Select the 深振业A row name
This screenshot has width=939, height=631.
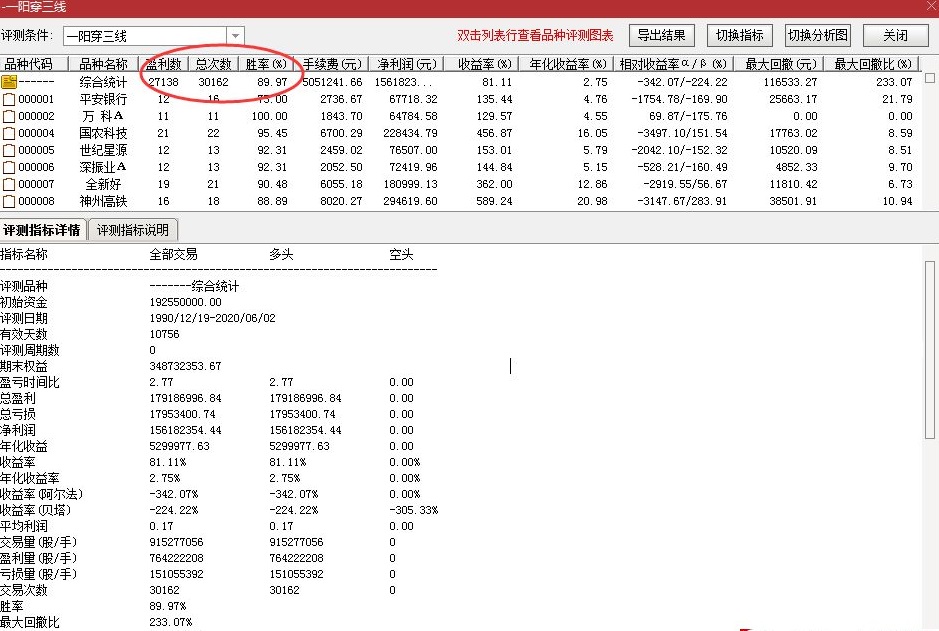click(x=103, y=167)
